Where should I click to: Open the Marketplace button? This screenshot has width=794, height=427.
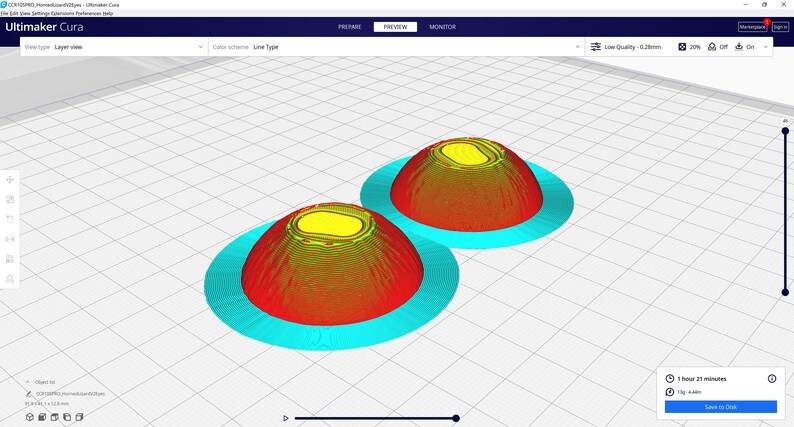click(752, 27)
